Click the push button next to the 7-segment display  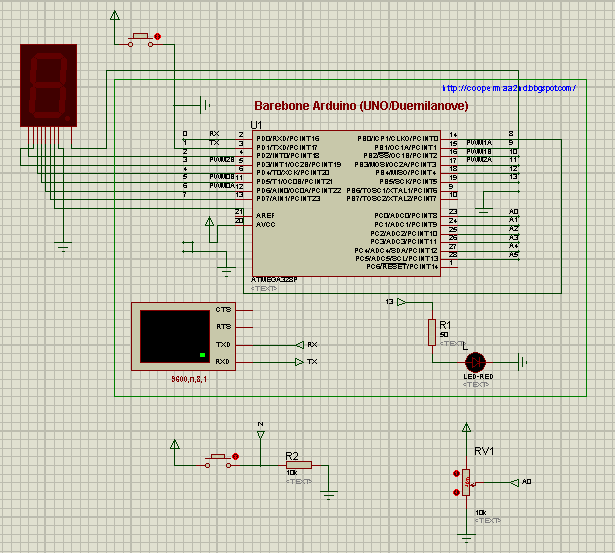[140, 40]
